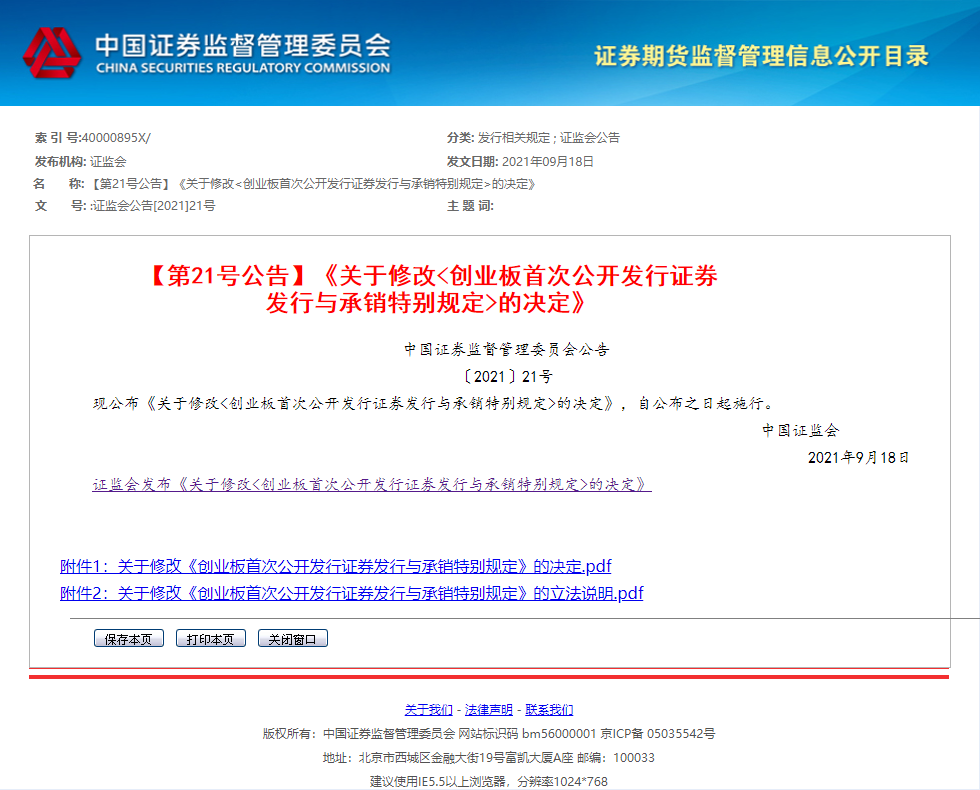Viewport: 980px width, 790px height.
Task: Open the 关于我们 footer link
Action: (x=428, y=709)
